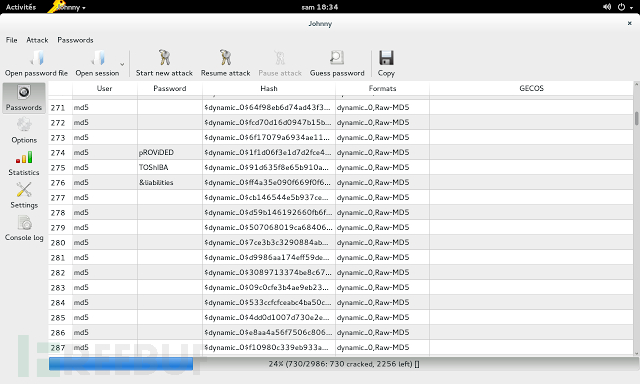This screenshot has height=384, width=640.
Task: Click the Copy floppy disk icon
Action: pos(386,58)
